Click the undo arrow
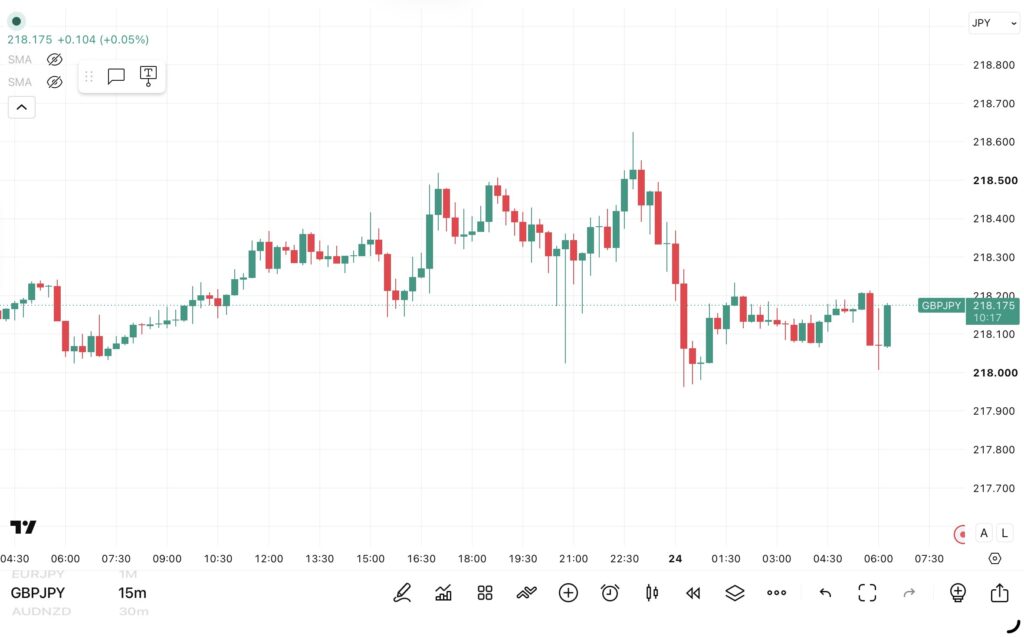 pyautogui.click(x=825, y=593)
